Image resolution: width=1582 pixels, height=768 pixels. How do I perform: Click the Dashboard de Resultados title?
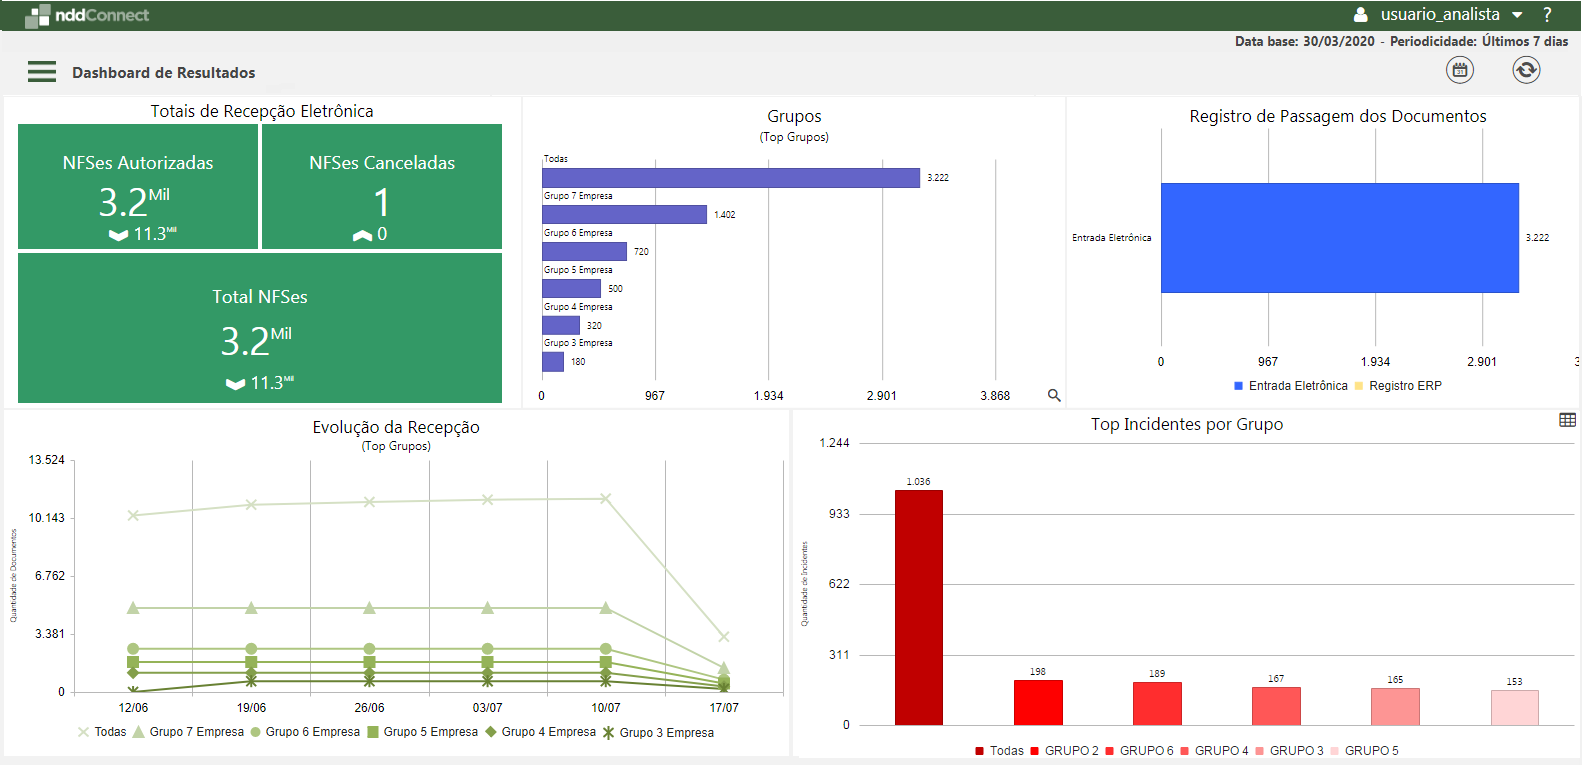[x=163, y=73]
